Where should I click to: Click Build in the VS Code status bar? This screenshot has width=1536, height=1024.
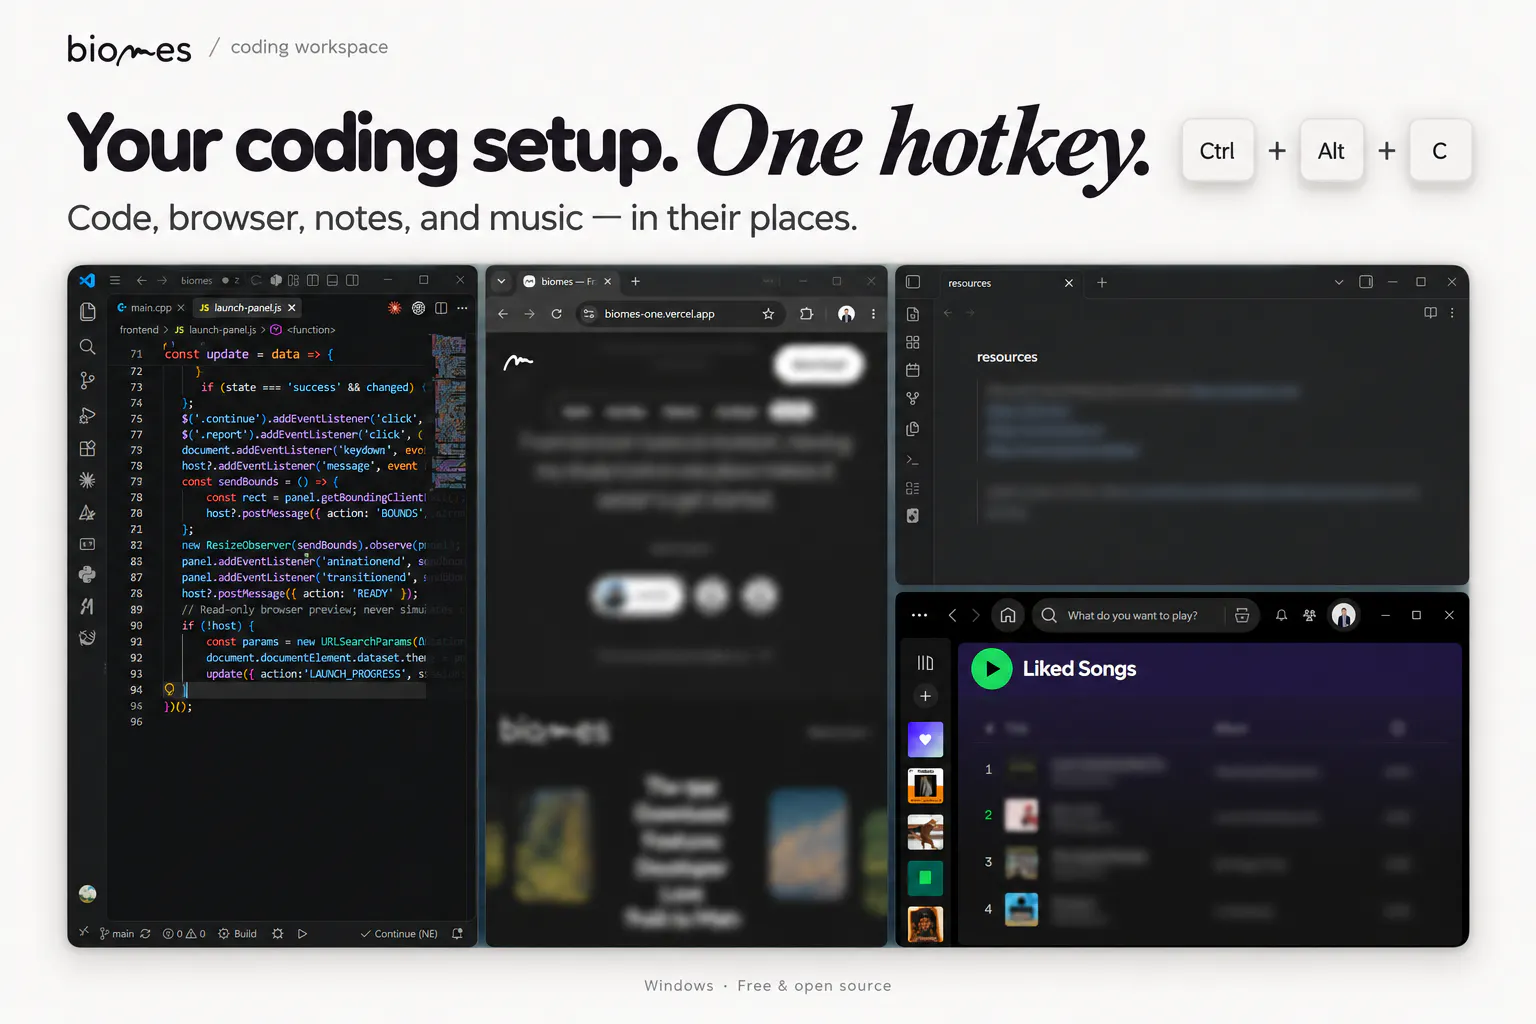238,934
